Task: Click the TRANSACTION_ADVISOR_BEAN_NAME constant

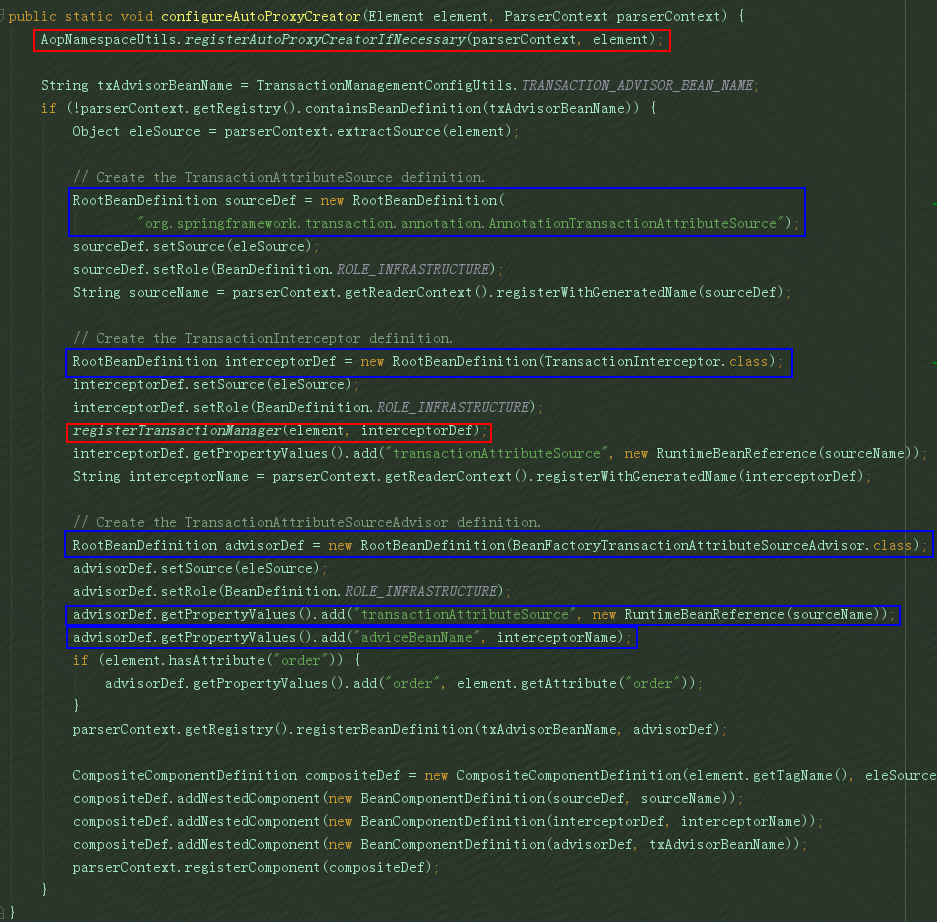Action: 637,85
